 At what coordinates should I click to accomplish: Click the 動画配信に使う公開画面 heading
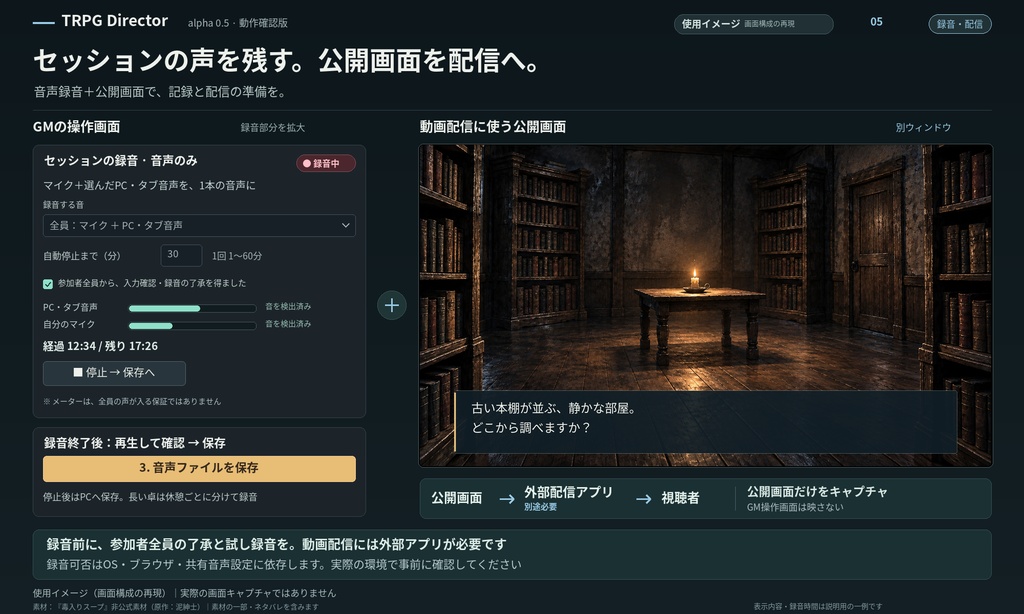[492, 127]
